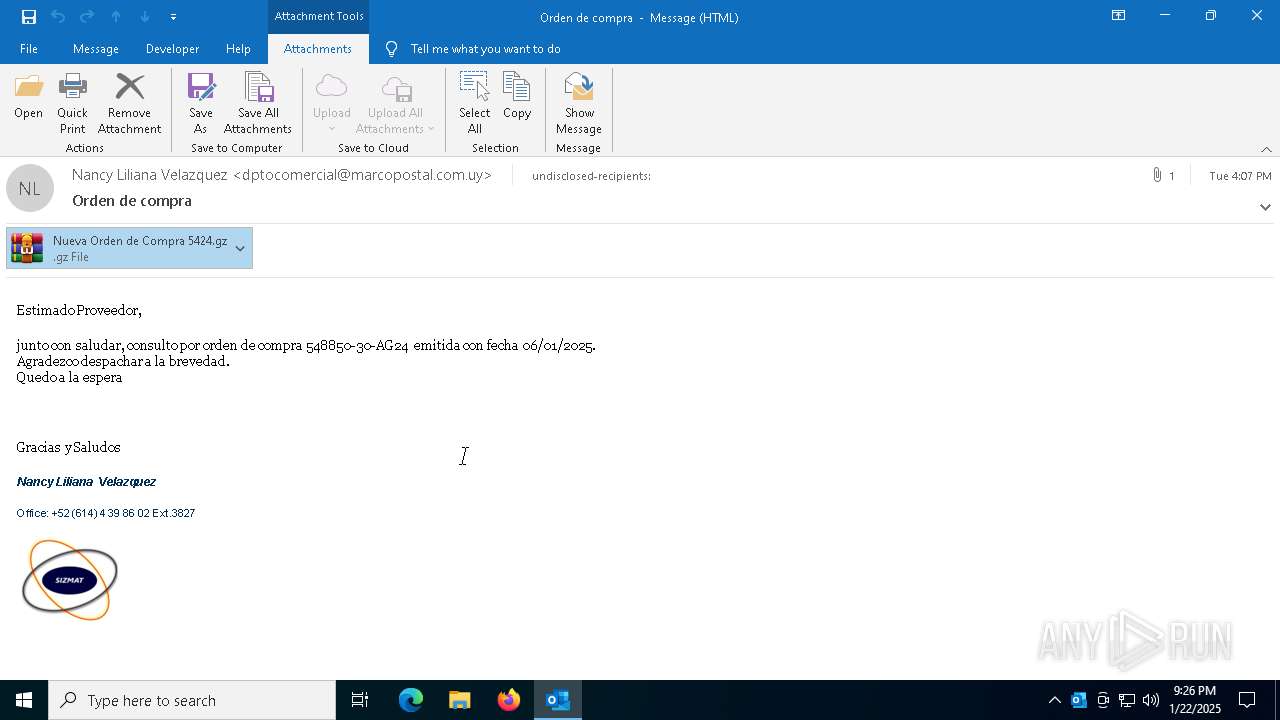Click the Save icon in the title bar

pyautogui.click(x=29, y=17)
